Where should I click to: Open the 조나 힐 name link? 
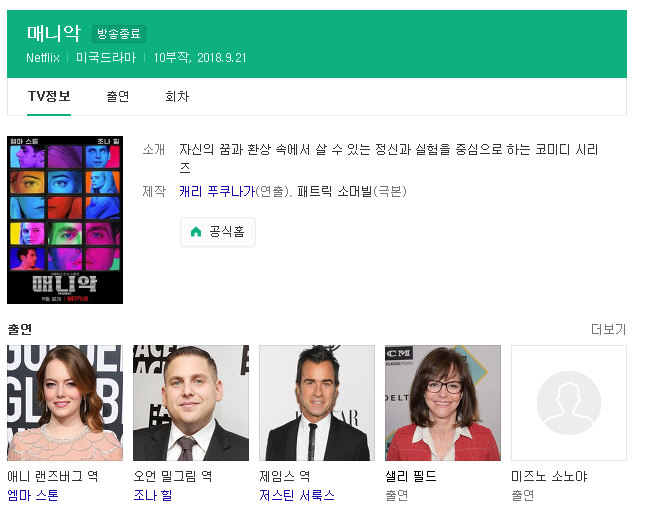(x=153, y=495)
